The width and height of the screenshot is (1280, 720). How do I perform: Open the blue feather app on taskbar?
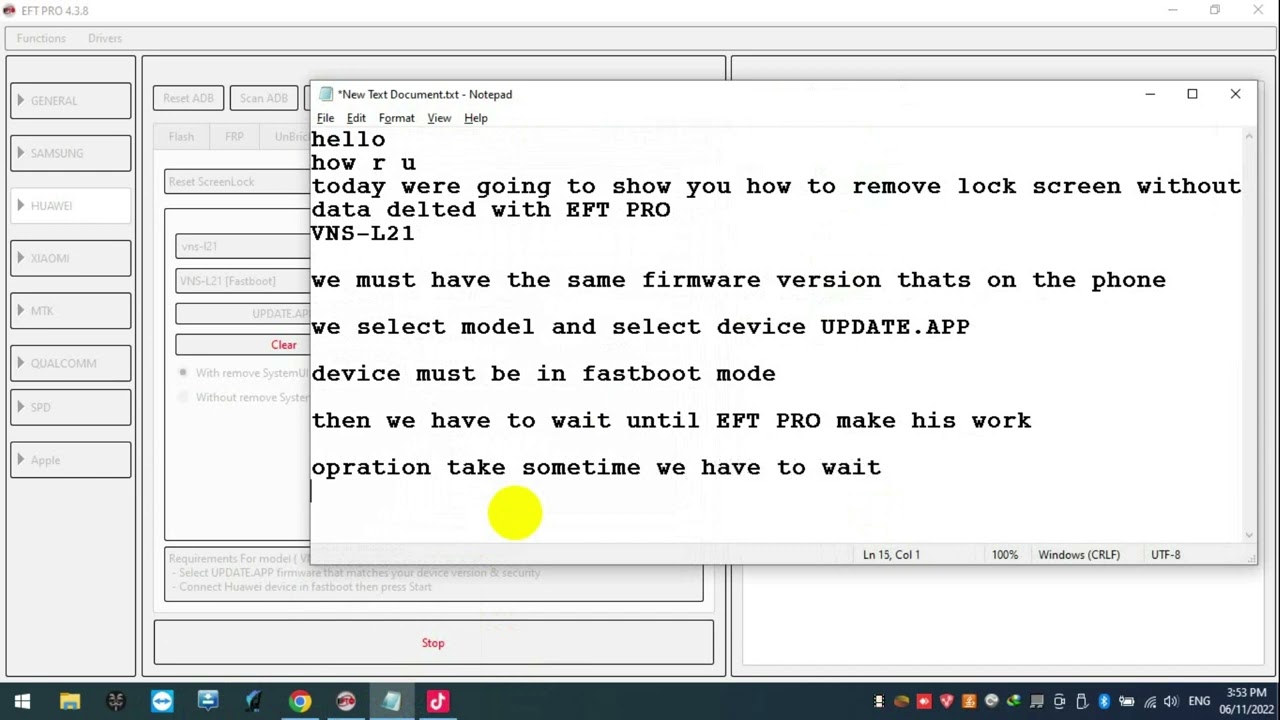click(x=254, y=701)
